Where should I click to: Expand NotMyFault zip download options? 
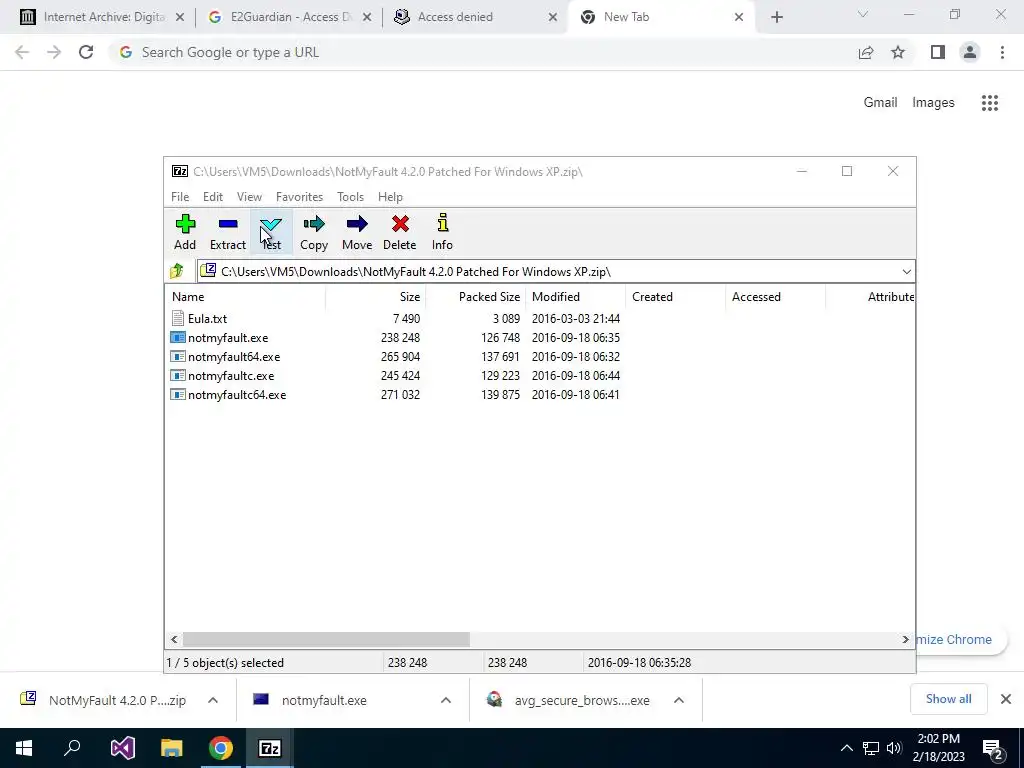pyautogui.click(x=213, y=700)
